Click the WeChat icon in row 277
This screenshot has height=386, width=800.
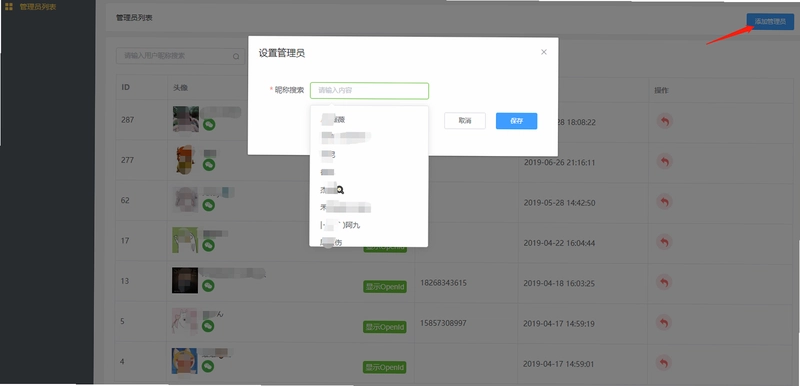pyautogui.click(x=209, y=165)
